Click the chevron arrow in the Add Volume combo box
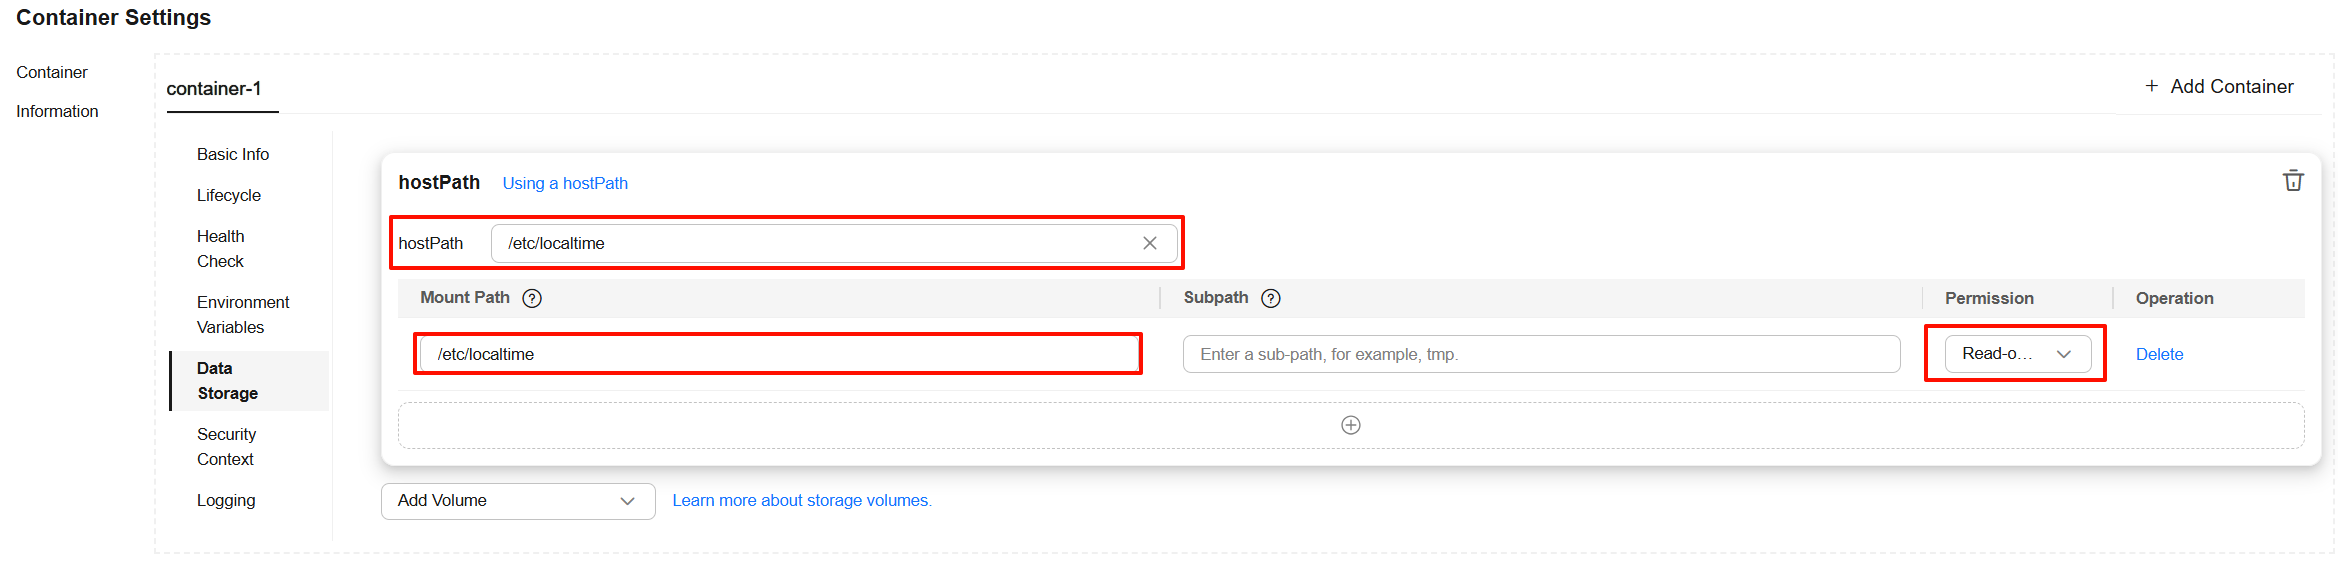Screen dimensions: 2338x572 (x=627, y=501)
